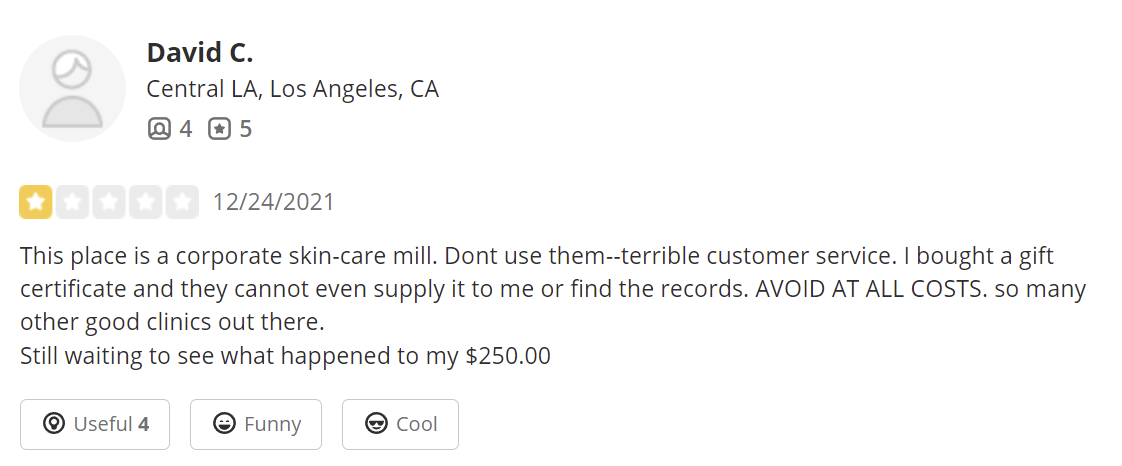The width and height of the screenshot is (1122, 466).
Task: Click the friends count icon
Action: point(159,129)
